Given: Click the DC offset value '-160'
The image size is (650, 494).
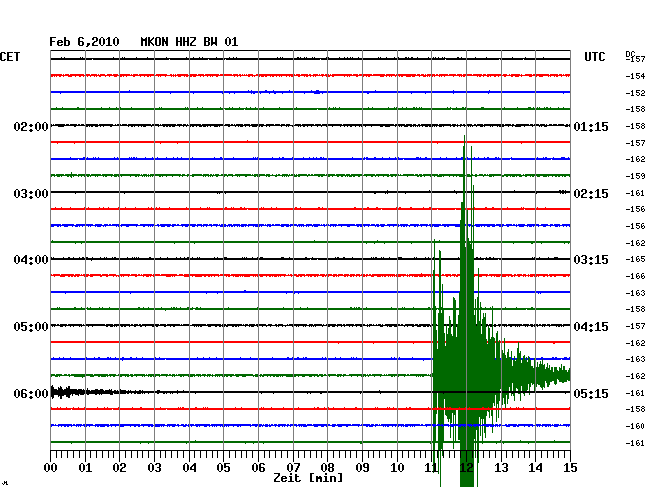Looking at the screenshot, I should (635, 426).
